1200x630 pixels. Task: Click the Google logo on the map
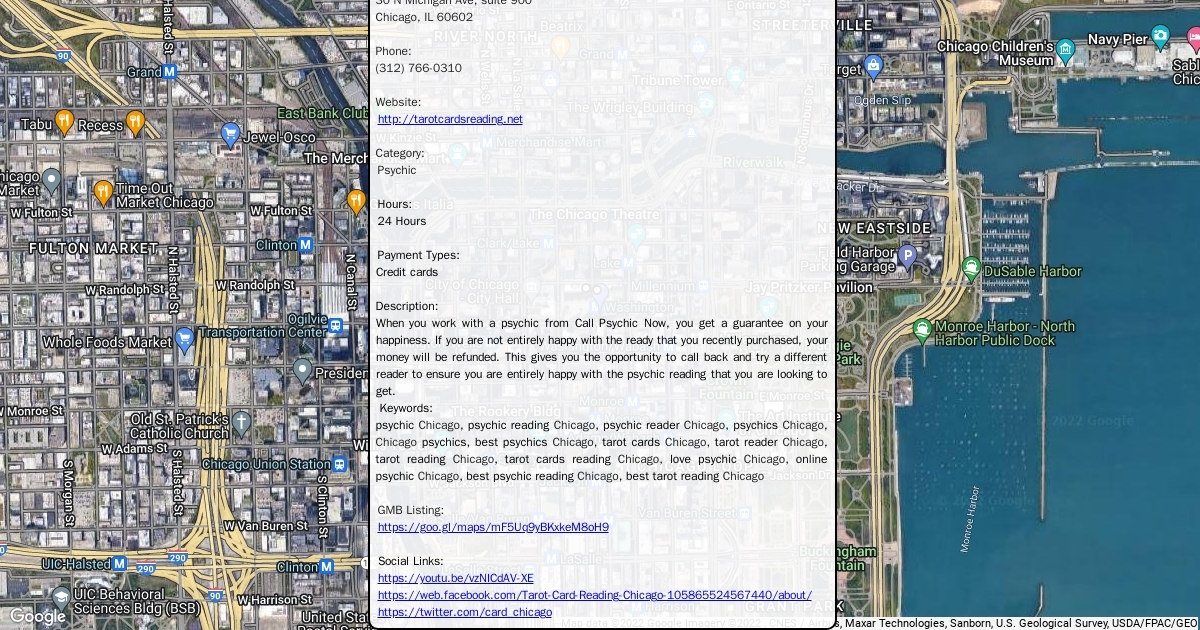point(37,616)
